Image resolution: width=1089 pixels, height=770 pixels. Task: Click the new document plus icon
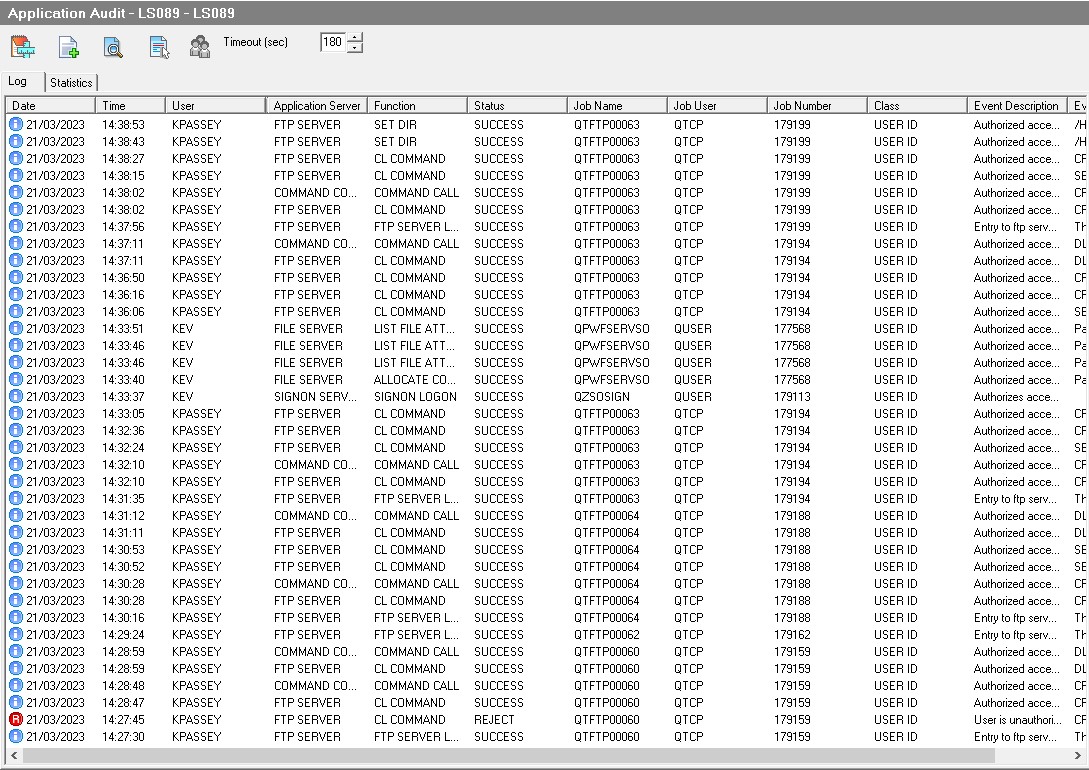68,47
